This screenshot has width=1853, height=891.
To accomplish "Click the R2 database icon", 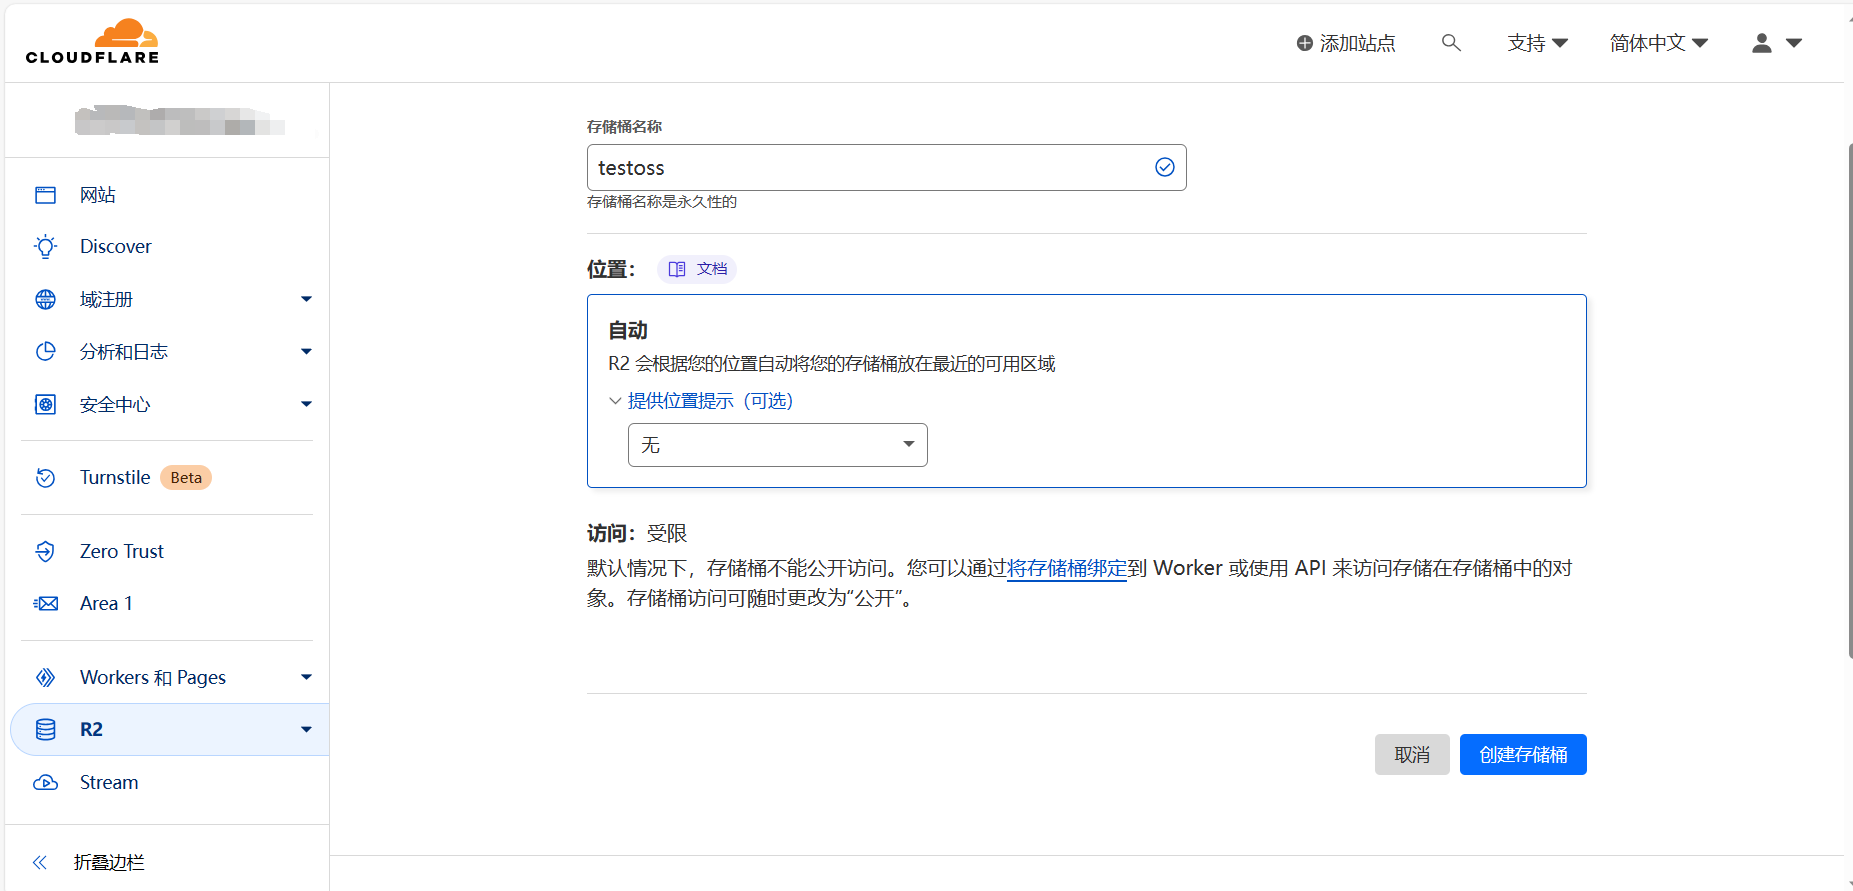I will pos(46,729).
